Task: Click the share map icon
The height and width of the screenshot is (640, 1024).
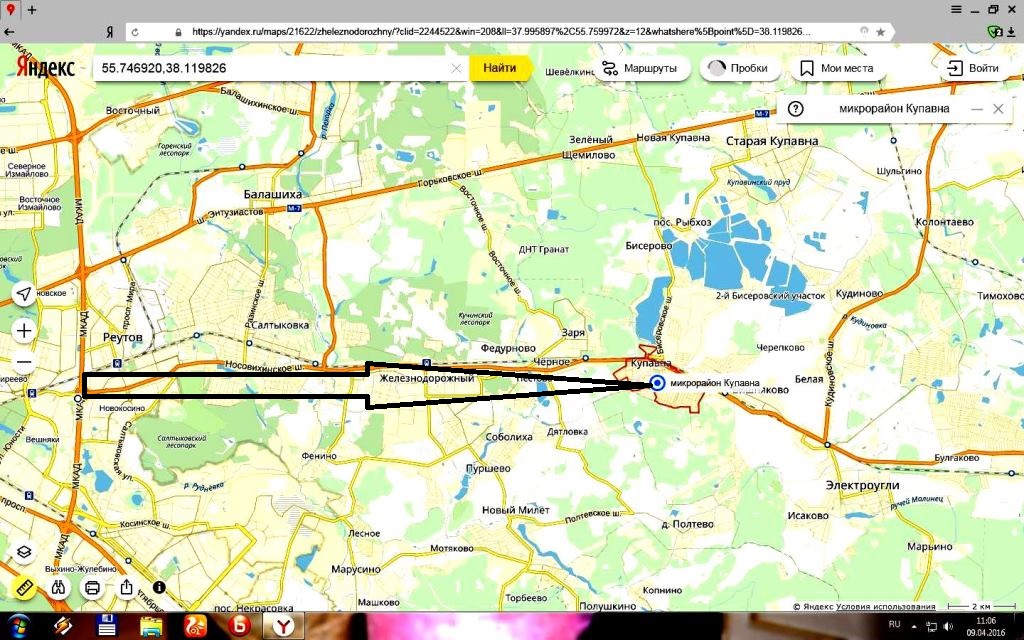Action: pos(127,587)
